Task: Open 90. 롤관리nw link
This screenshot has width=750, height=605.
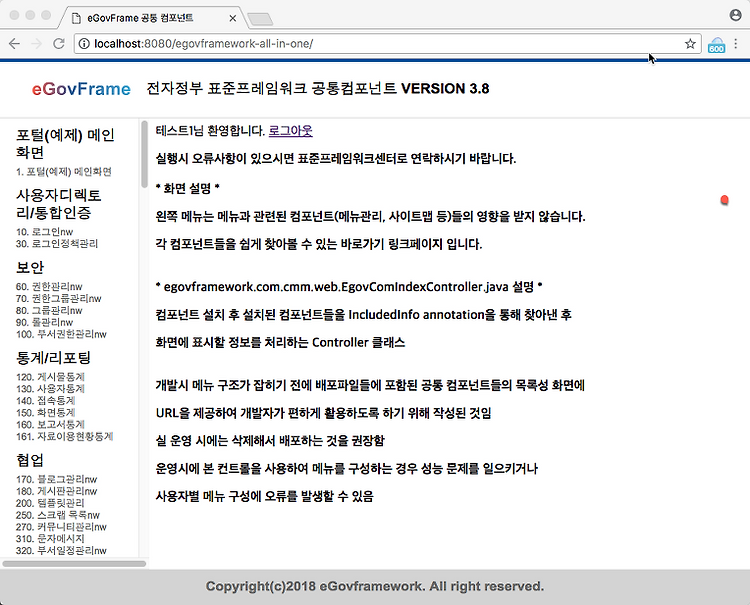Action: (x=44, y=322)
